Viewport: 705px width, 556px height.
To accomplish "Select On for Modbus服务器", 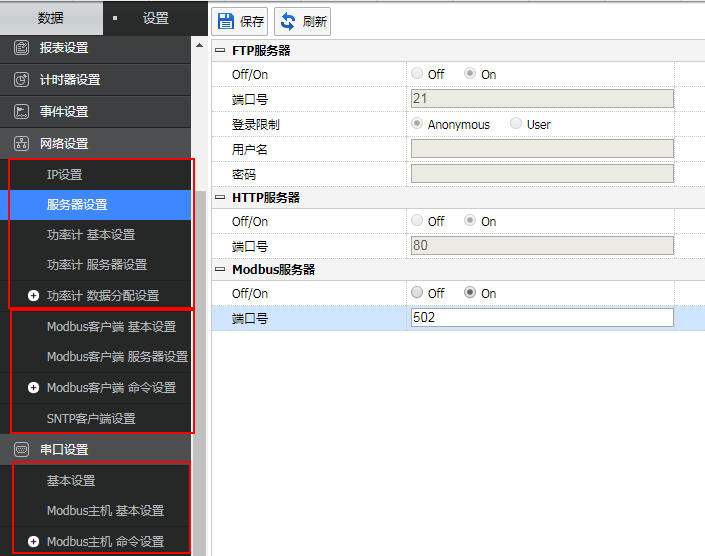I will [470, 293].
